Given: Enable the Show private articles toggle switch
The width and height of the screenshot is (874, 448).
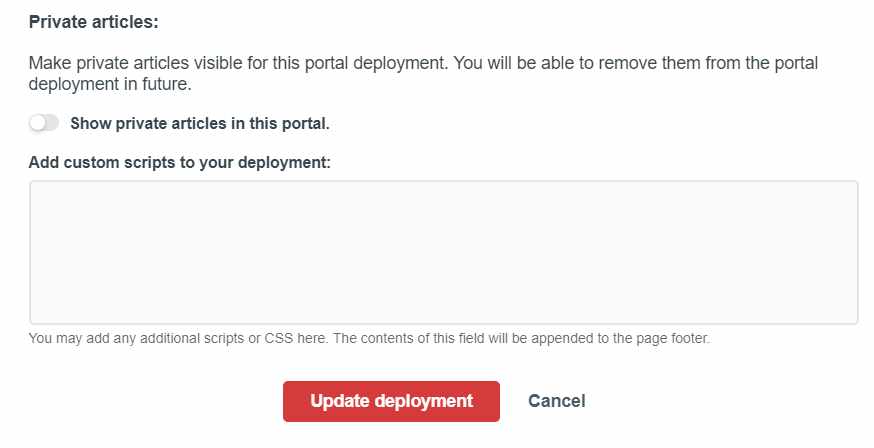Looking at the screenshot, I should (x=44, y=123).
